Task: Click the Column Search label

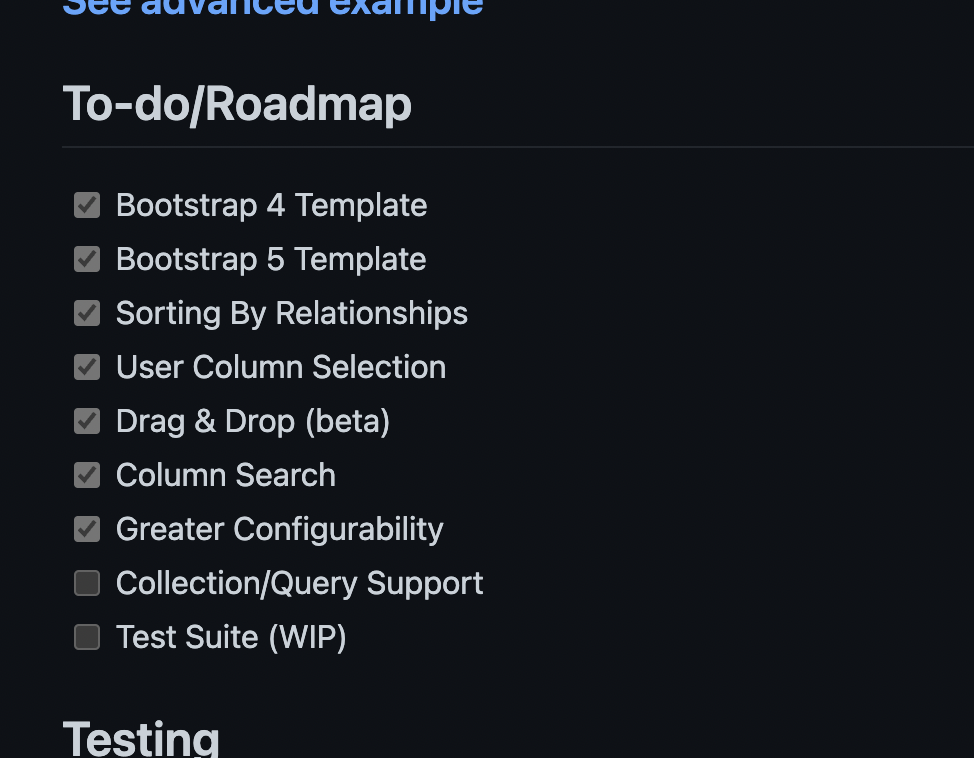Action: 225,475
